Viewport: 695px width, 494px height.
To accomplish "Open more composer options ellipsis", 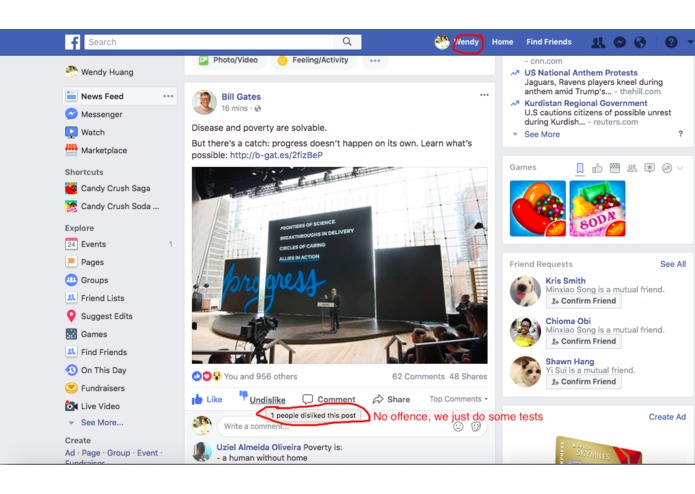I will point(375,61).
